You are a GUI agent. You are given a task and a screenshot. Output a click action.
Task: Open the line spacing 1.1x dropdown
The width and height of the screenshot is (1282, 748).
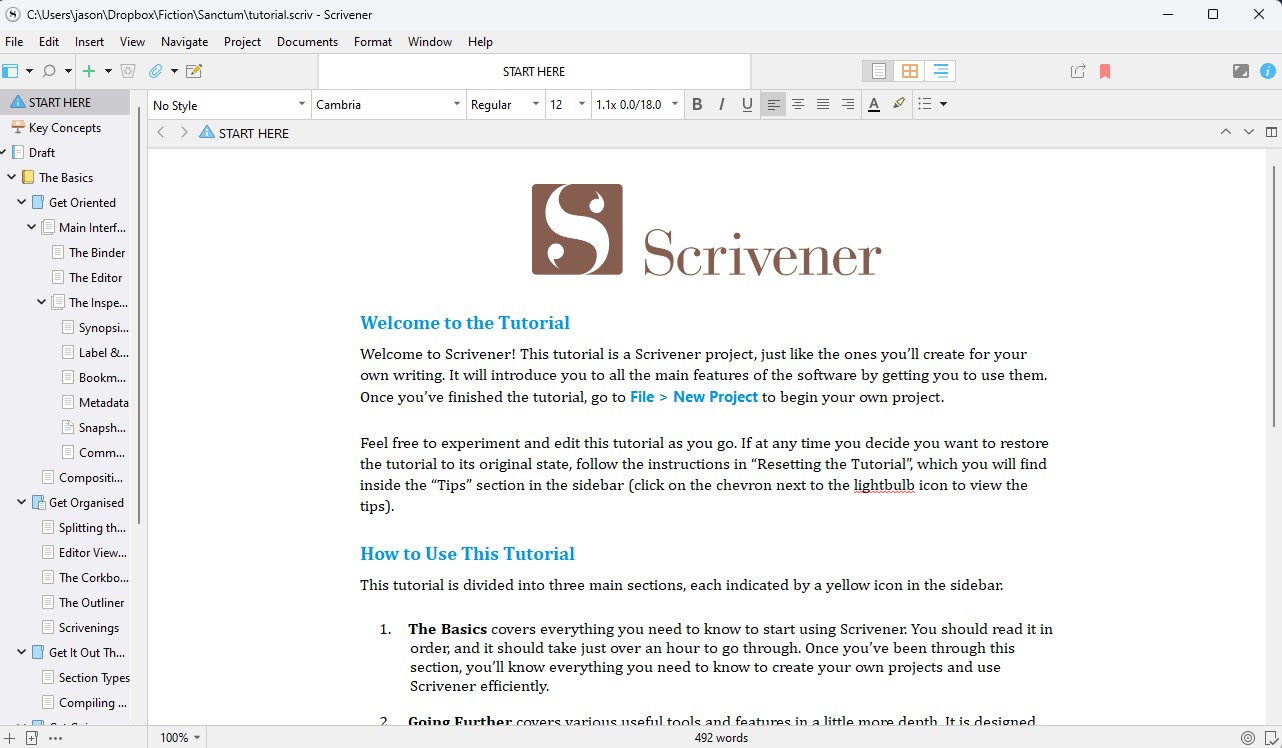tap(637, 104)
